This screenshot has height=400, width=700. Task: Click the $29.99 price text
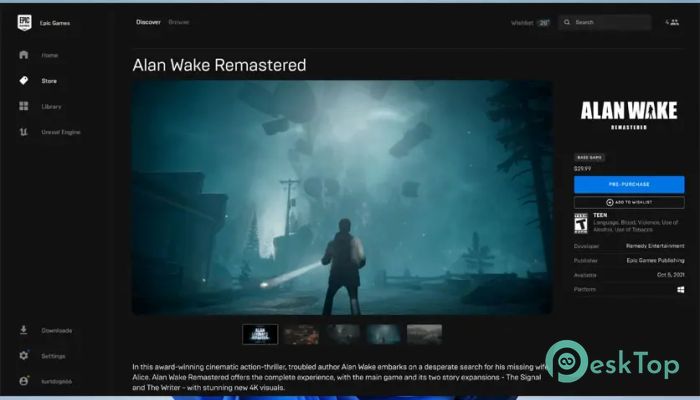click(x=582, y=169)
